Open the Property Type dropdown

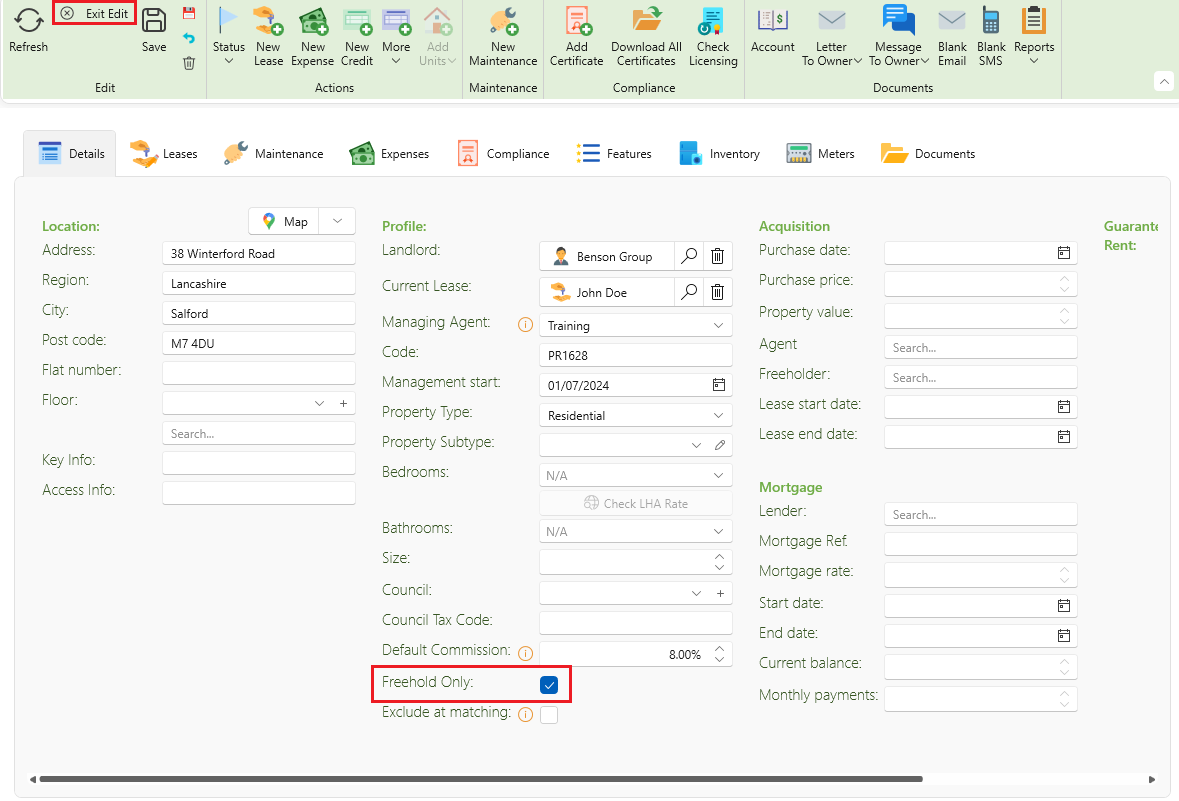(x=718, y=415)
